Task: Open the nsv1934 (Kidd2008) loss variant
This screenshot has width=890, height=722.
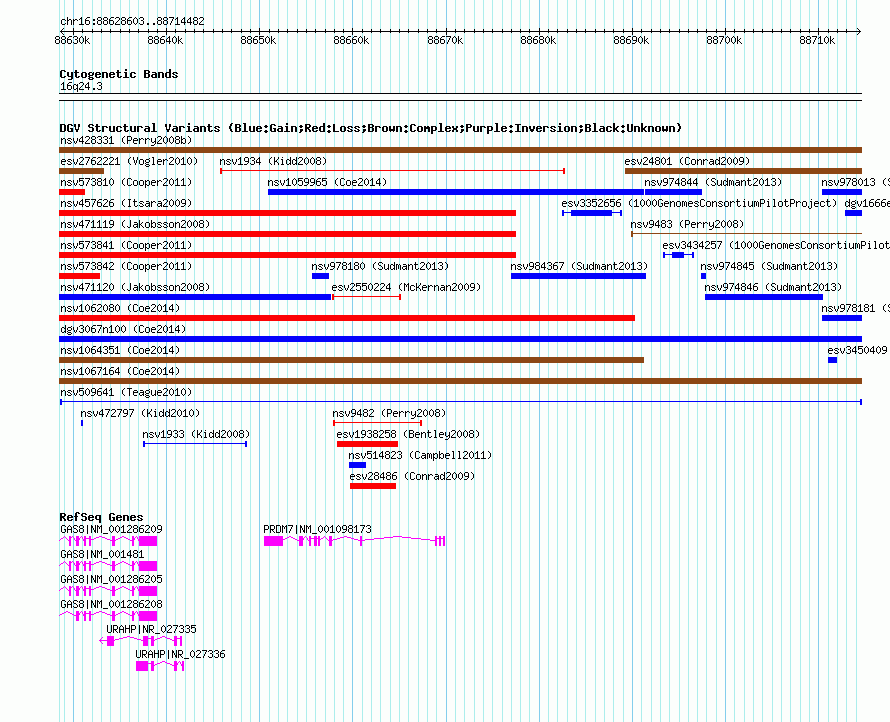Action: coord(392,171)
